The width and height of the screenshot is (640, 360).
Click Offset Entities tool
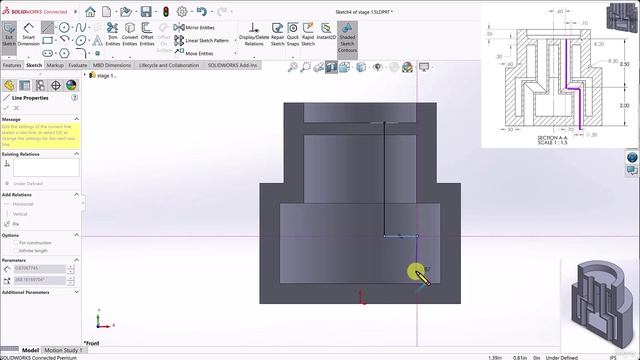coord(147,34)
